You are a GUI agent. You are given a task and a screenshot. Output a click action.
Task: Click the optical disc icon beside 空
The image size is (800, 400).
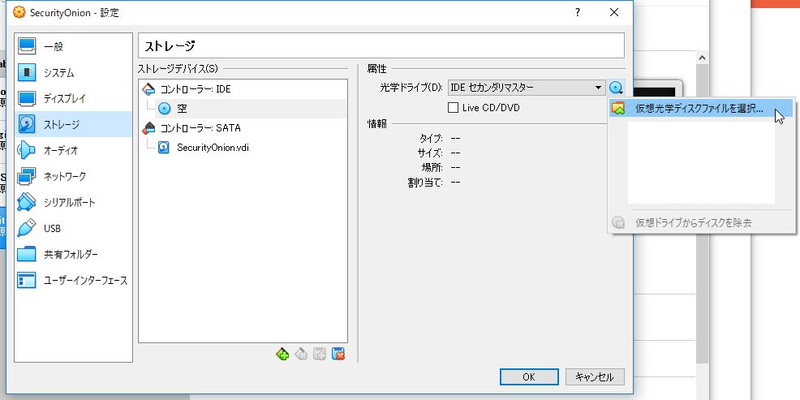(x=164, y=108)
